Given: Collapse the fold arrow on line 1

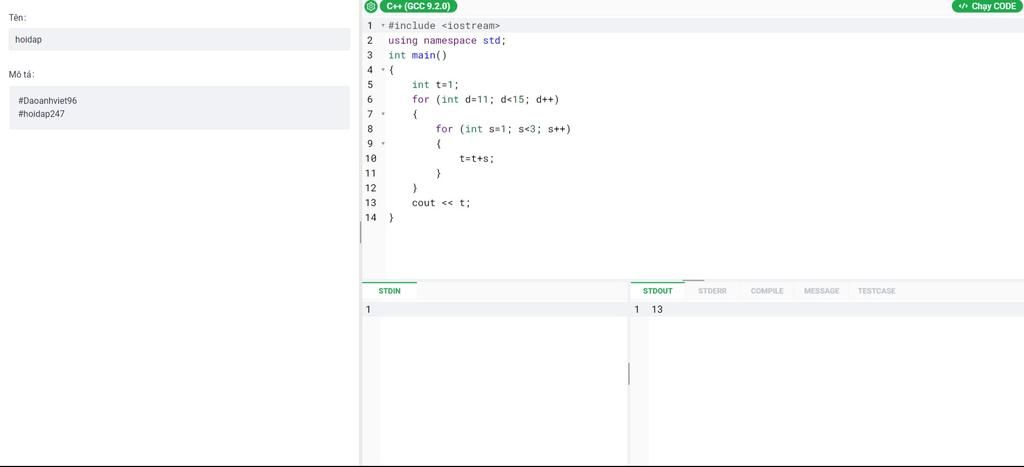Looking at the screenshot, I should 383,25.
